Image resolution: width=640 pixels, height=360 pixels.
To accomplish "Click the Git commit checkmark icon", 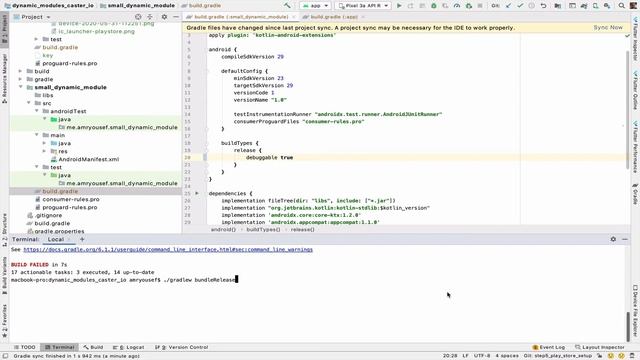I will [x=520, y=6].
